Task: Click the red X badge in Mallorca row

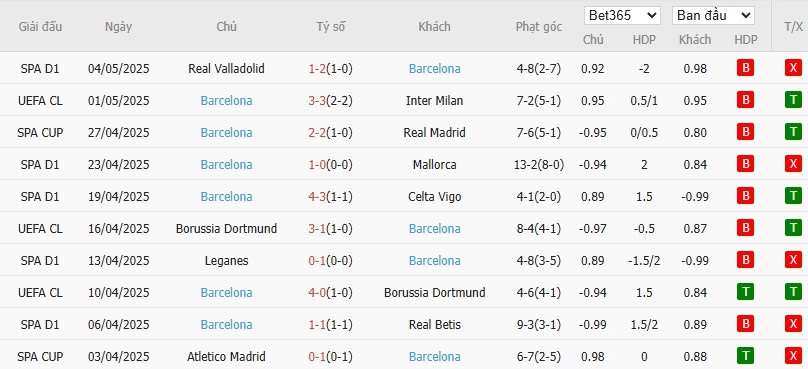Action: pos(793,164)
